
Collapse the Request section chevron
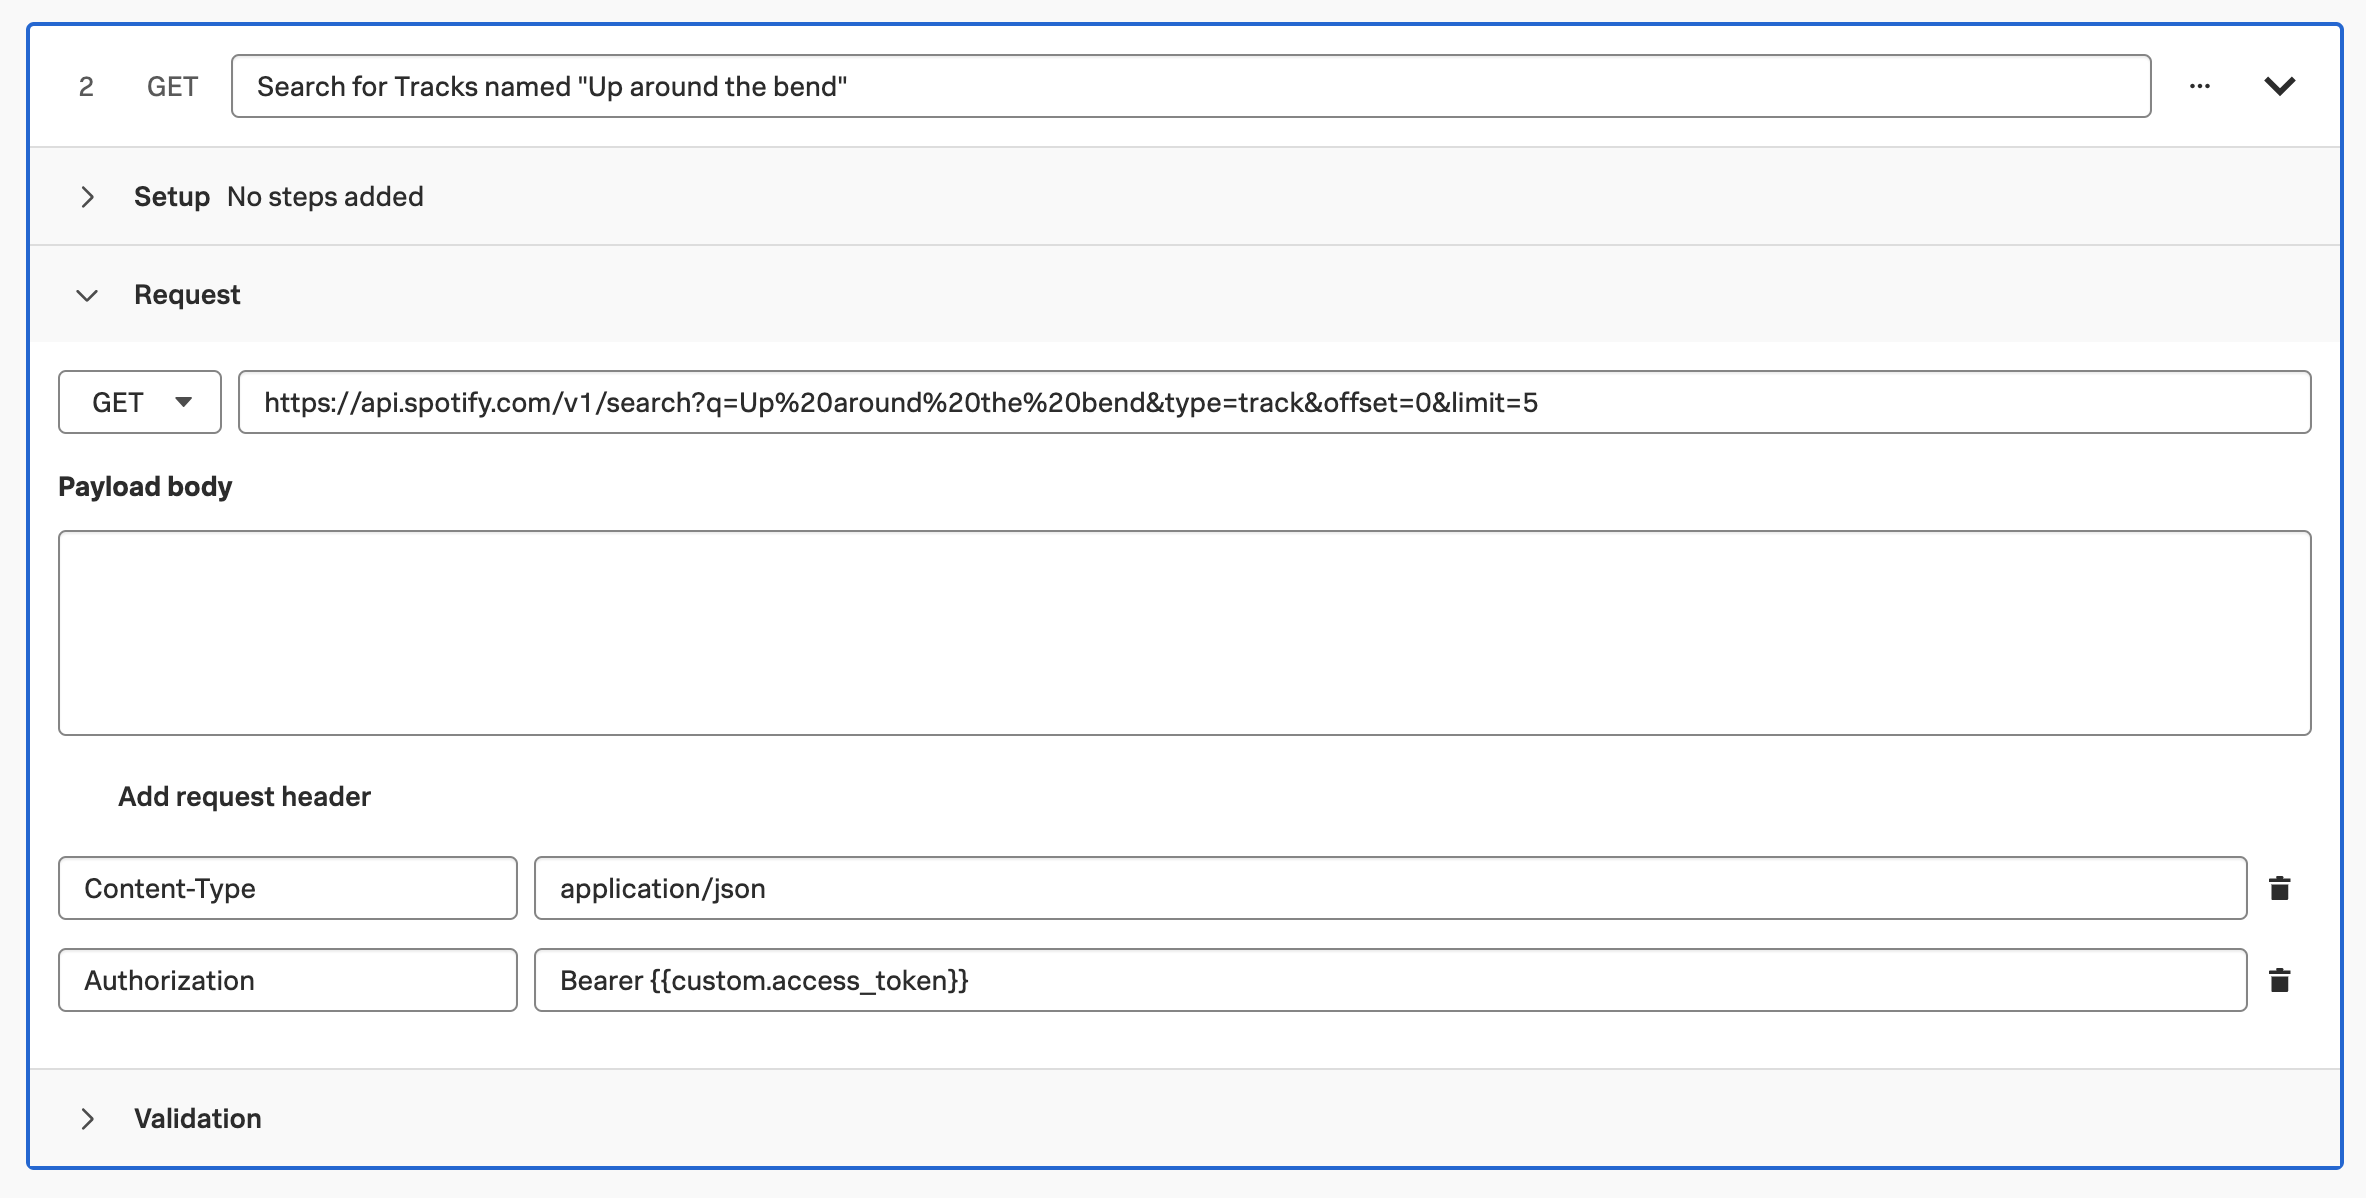88,295
